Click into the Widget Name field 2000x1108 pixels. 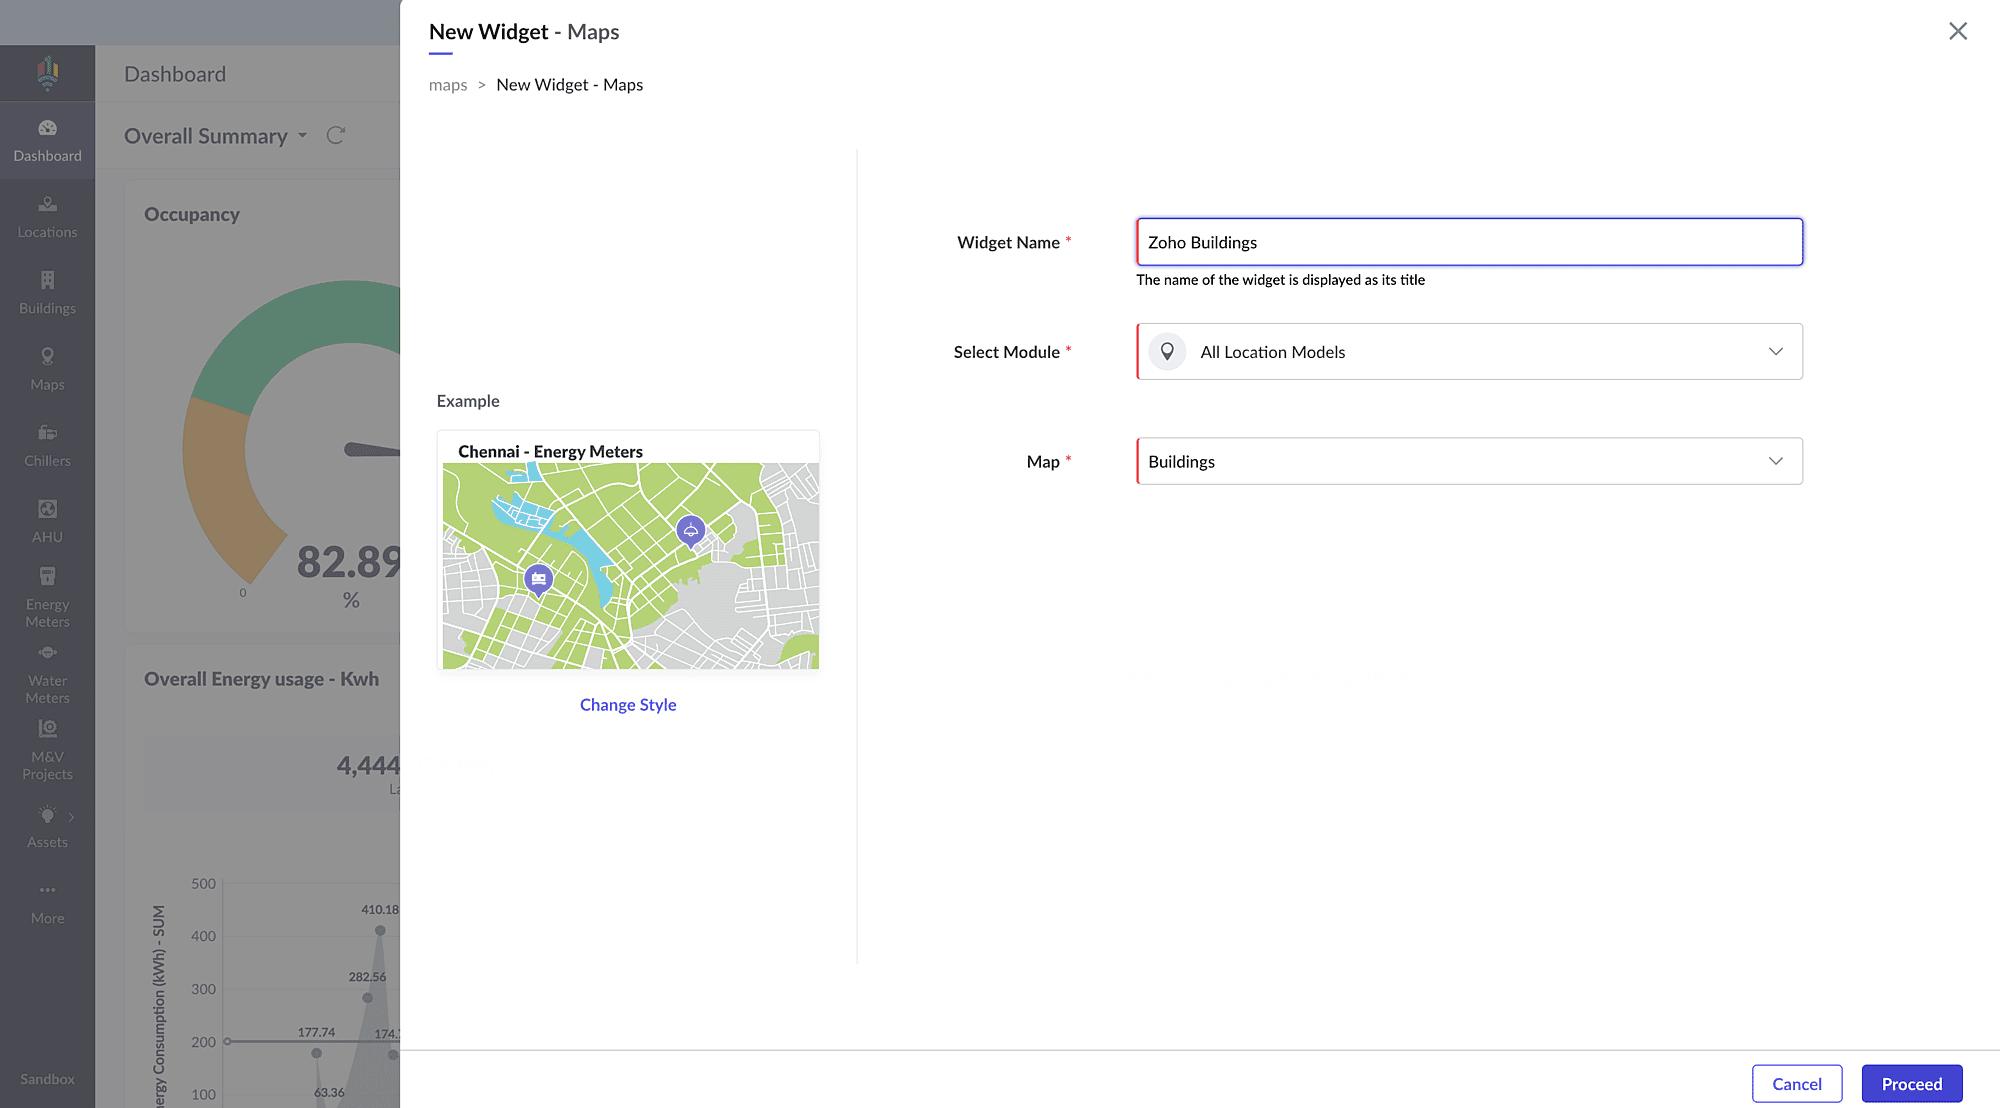pyautogui.click(x=1468, y=242)
